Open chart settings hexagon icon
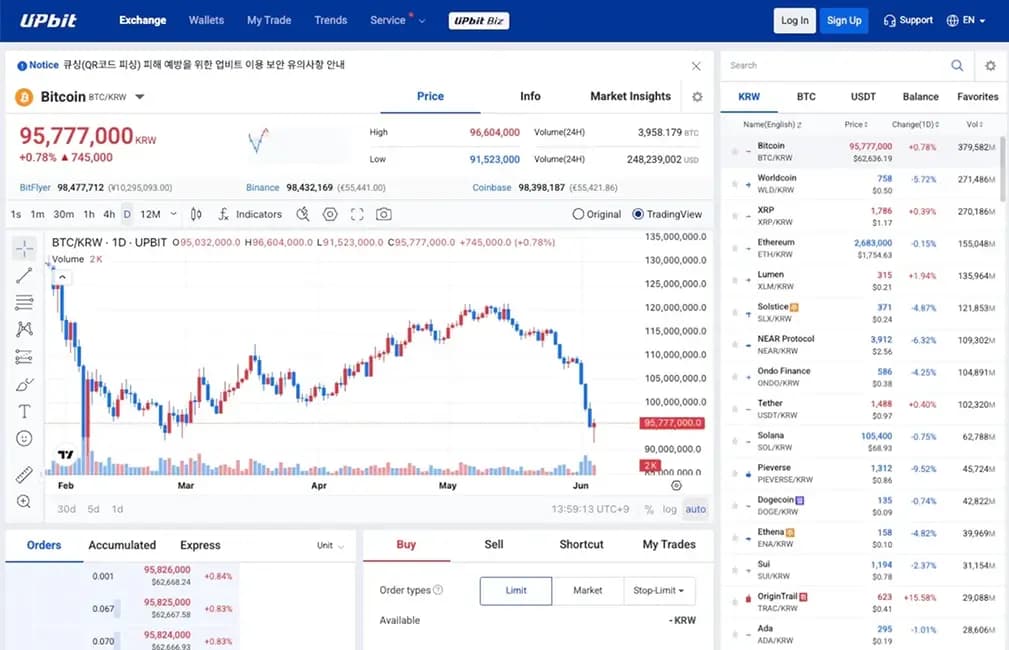 pos(330,214)
